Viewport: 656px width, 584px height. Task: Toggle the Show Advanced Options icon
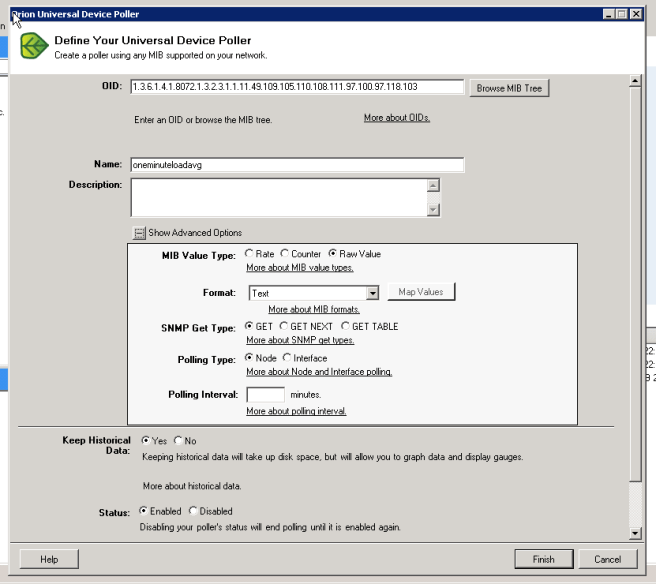(x=139, y=233)
